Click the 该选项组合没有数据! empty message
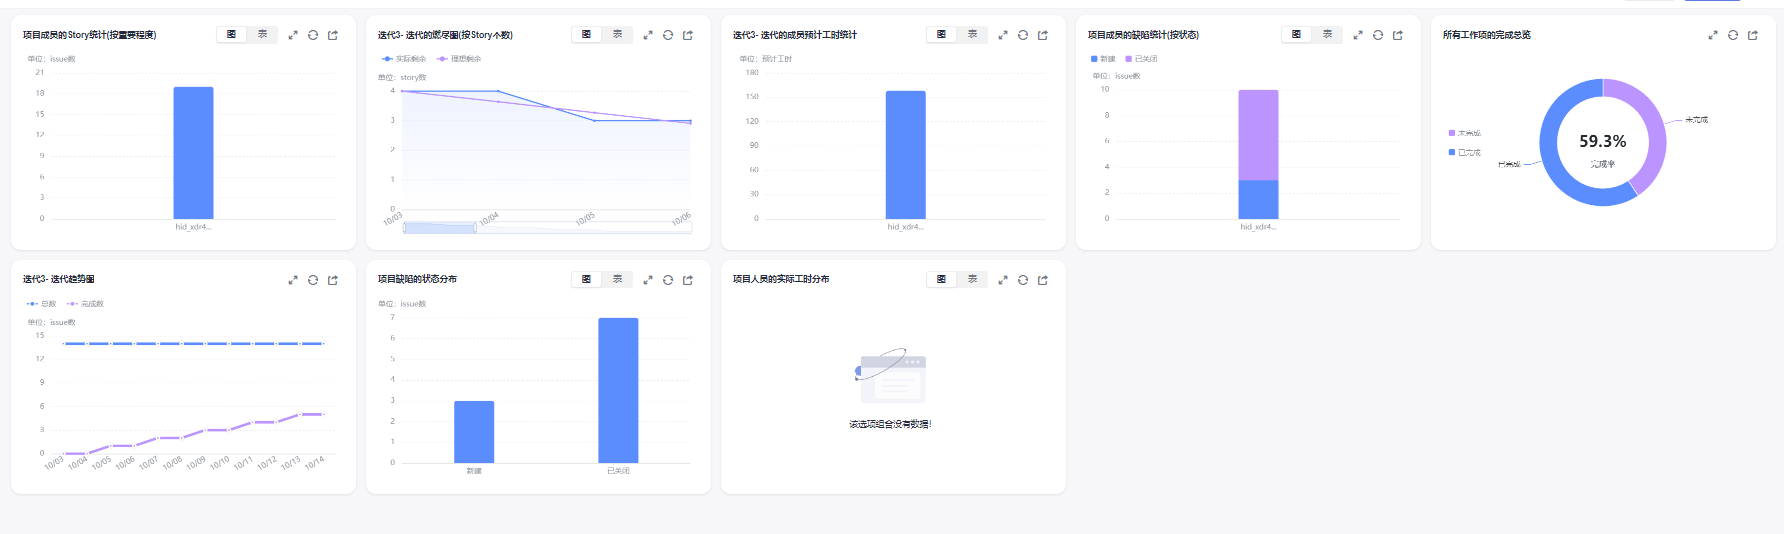This screenshot has height=534, width=1784. pos(890,424)
